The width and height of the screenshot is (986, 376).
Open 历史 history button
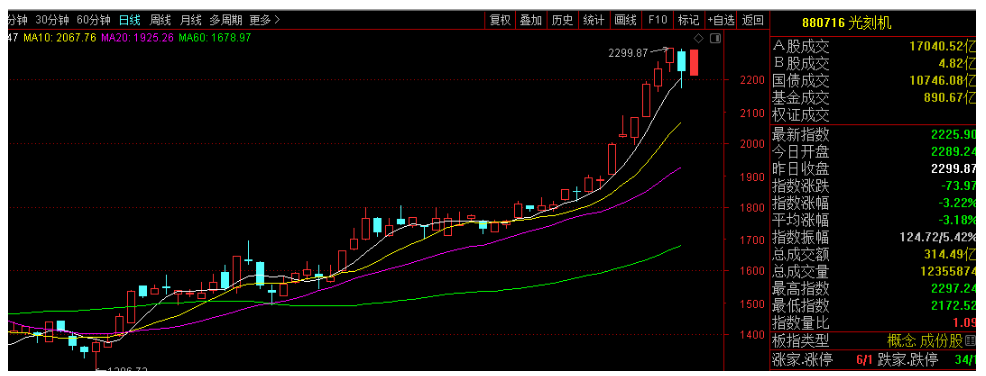point(562,20)
